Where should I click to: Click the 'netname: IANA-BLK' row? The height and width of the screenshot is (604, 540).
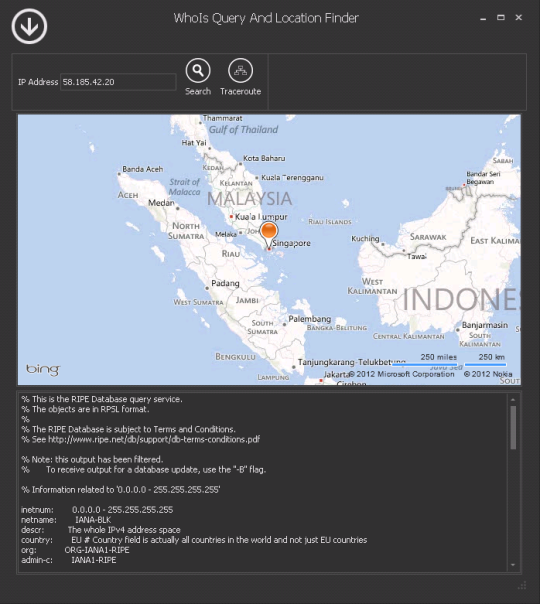(x=66, y=520)
